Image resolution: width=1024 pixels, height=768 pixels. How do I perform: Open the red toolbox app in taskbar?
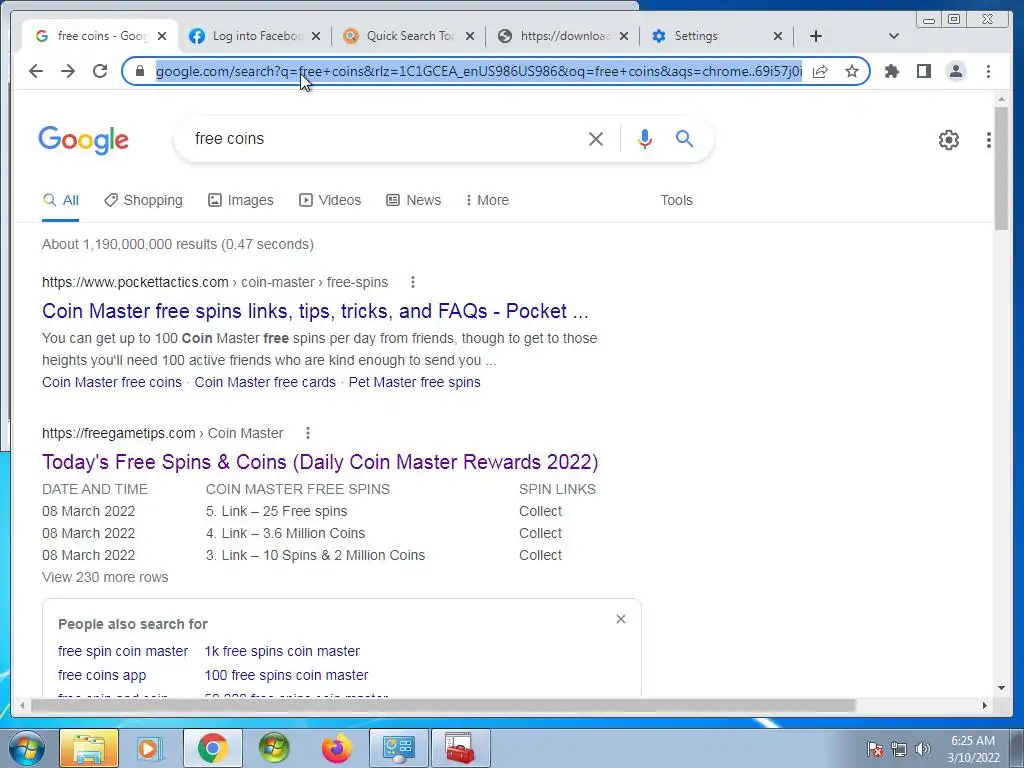click(460, 748)
